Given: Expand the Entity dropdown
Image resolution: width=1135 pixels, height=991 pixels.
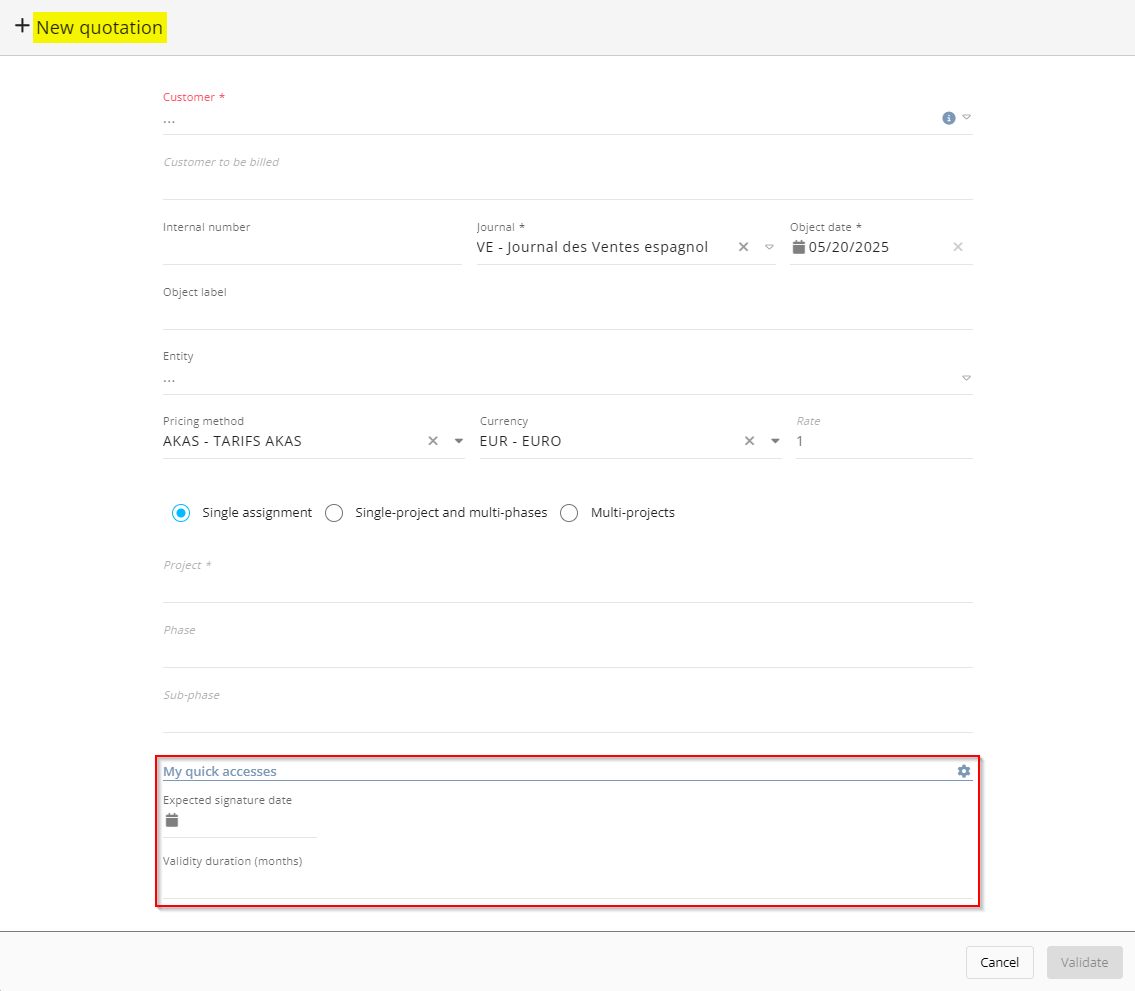Looking at the screenshot, I should [966, 378].
